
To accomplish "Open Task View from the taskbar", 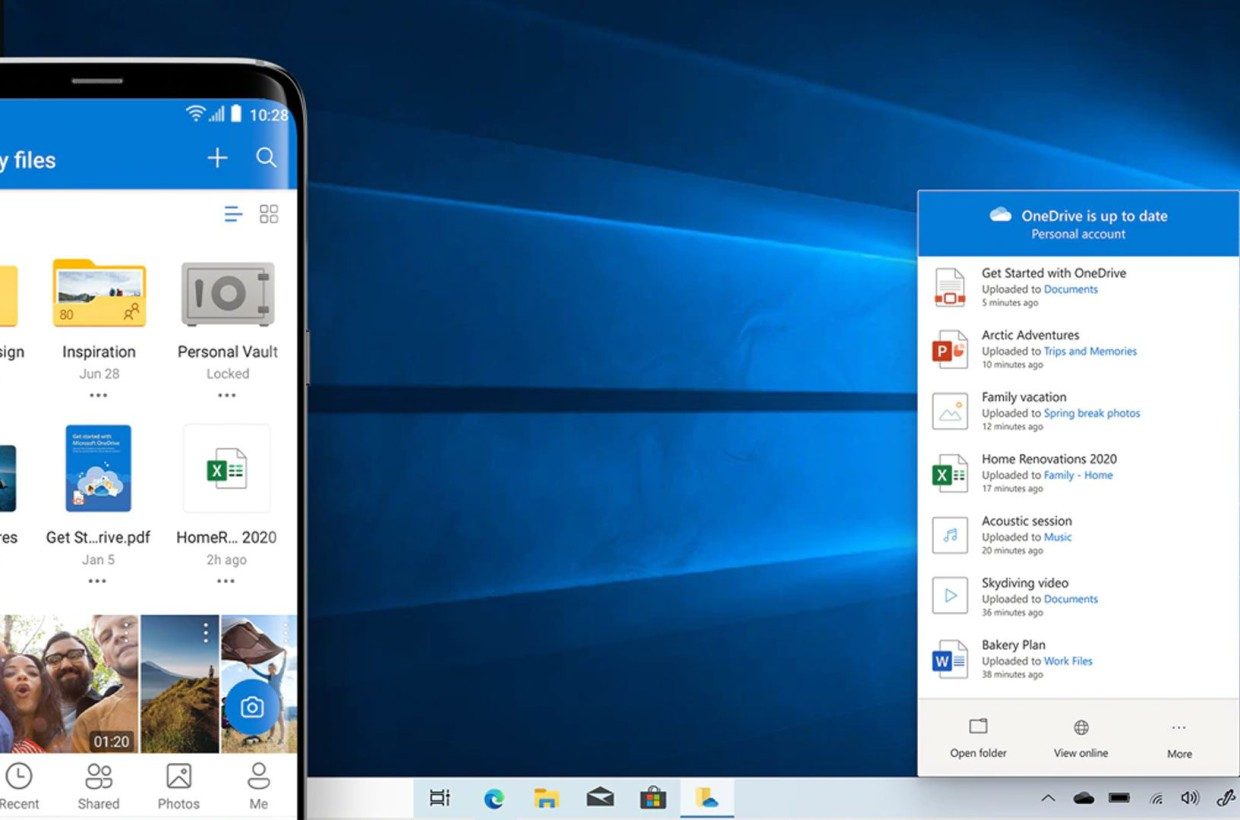I will pyautogui.click(x=440, y=798).
